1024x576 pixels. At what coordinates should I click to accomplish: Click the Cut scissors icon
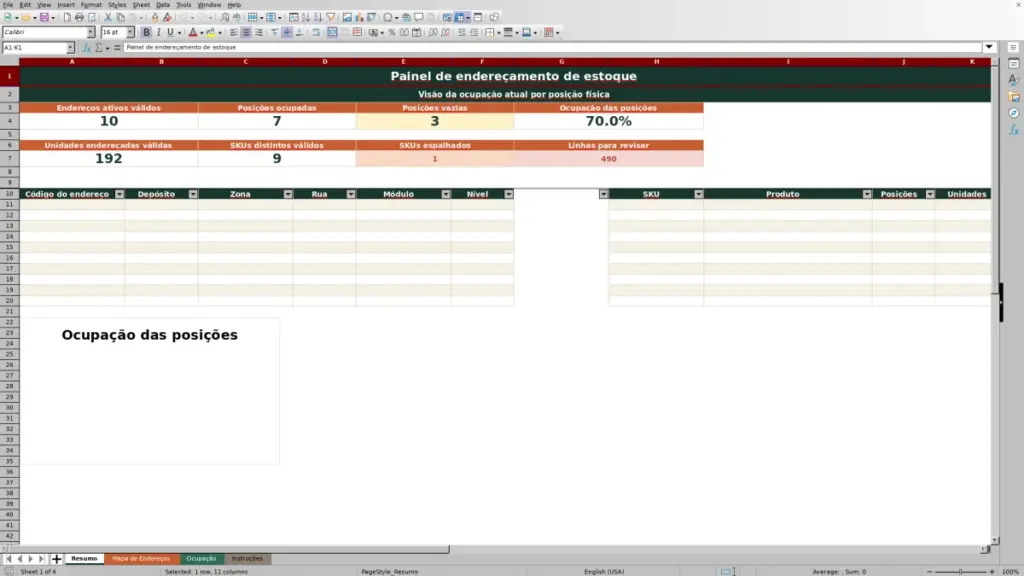(x=108, y=18)
